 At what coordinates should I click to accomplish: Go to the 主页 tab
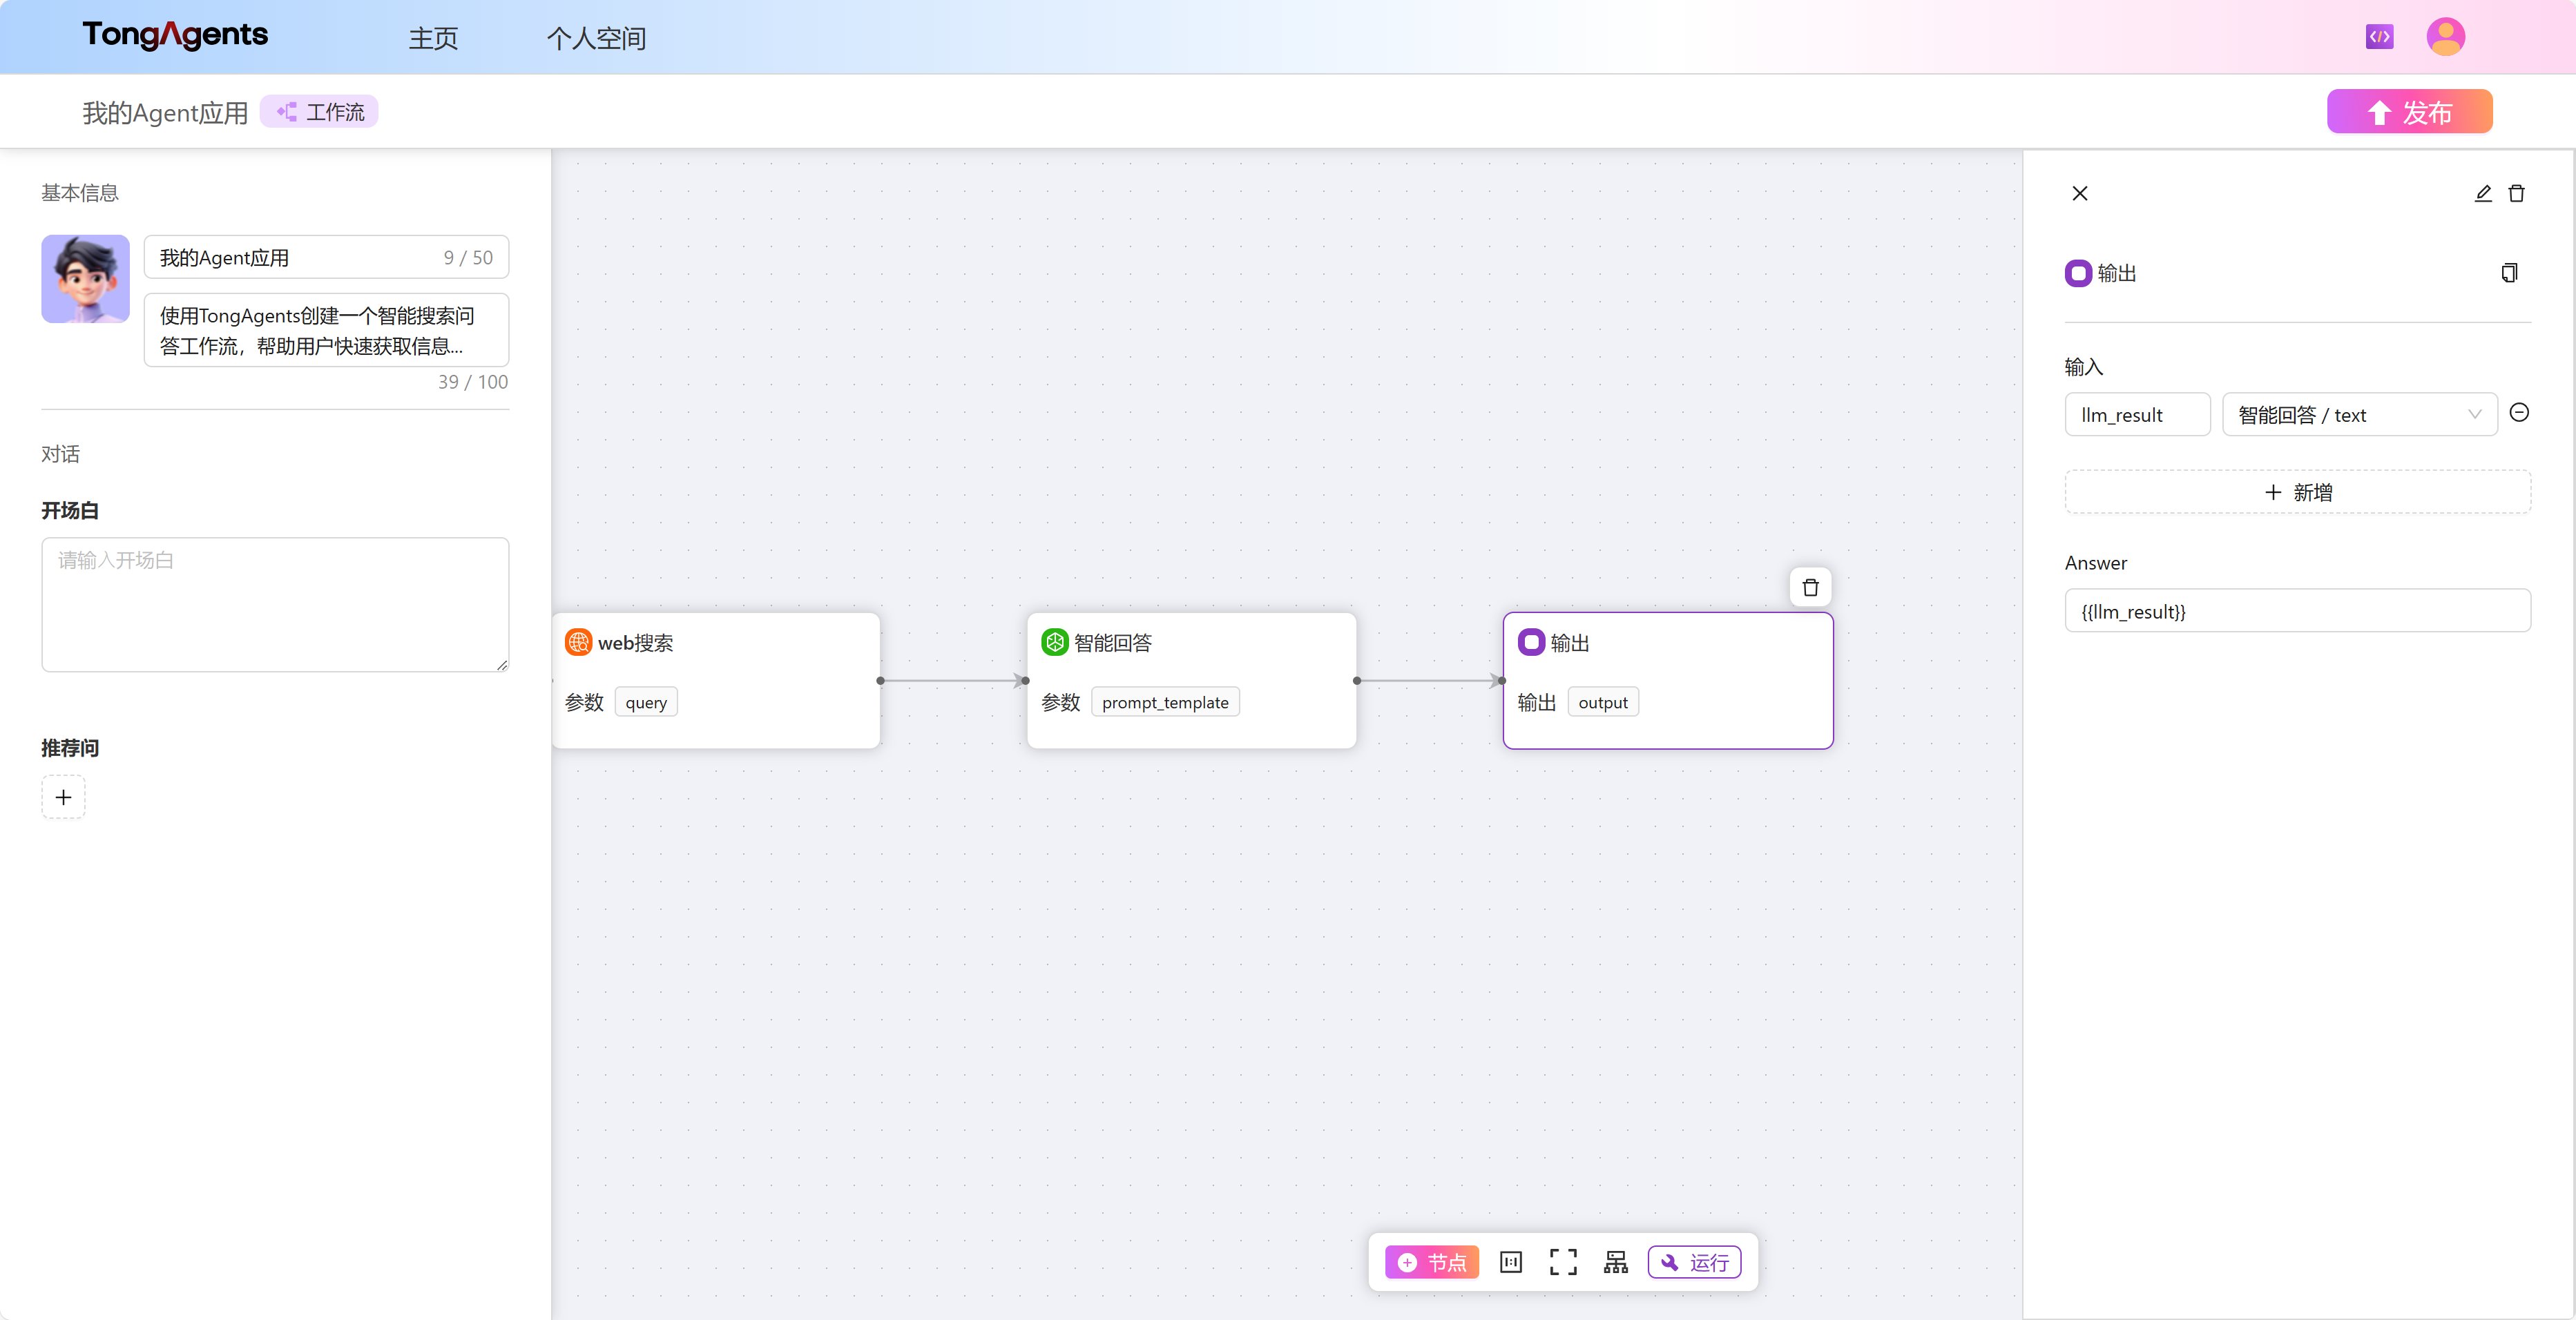[x=433, y=38]
